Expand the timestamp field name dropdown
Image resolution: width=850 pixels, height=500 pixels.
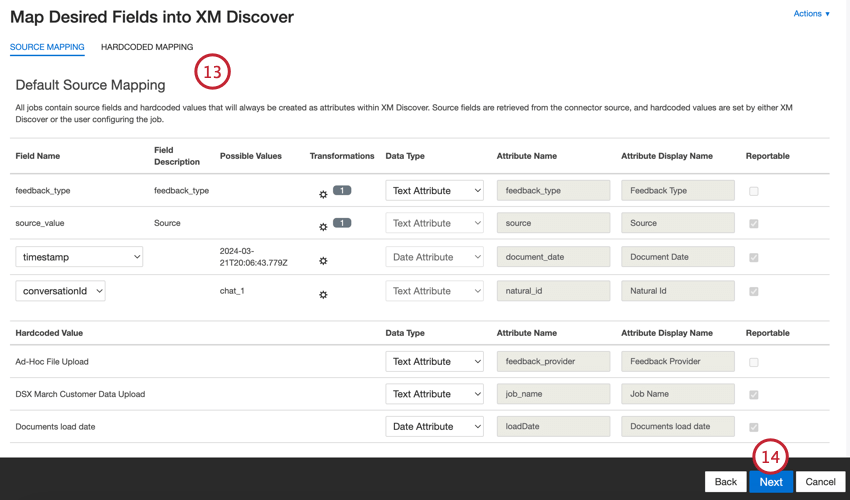click(79, 257)
